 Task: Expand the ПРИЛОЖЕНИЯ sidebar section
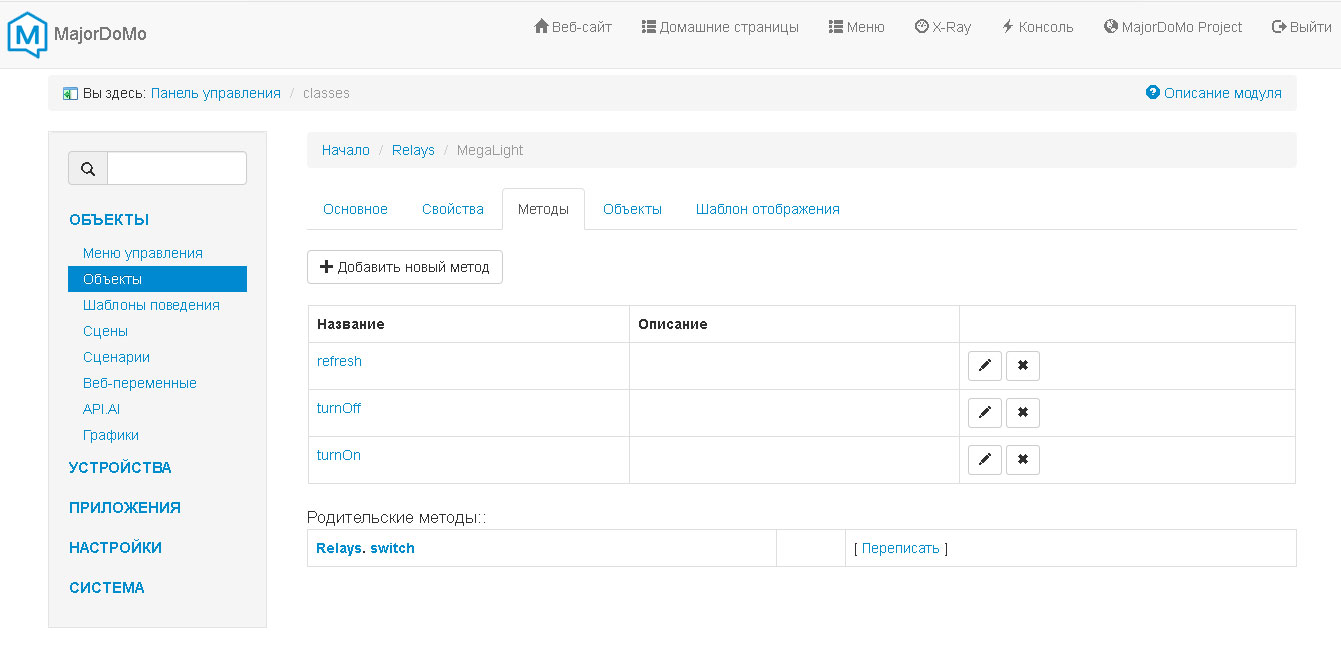[124, 507]
